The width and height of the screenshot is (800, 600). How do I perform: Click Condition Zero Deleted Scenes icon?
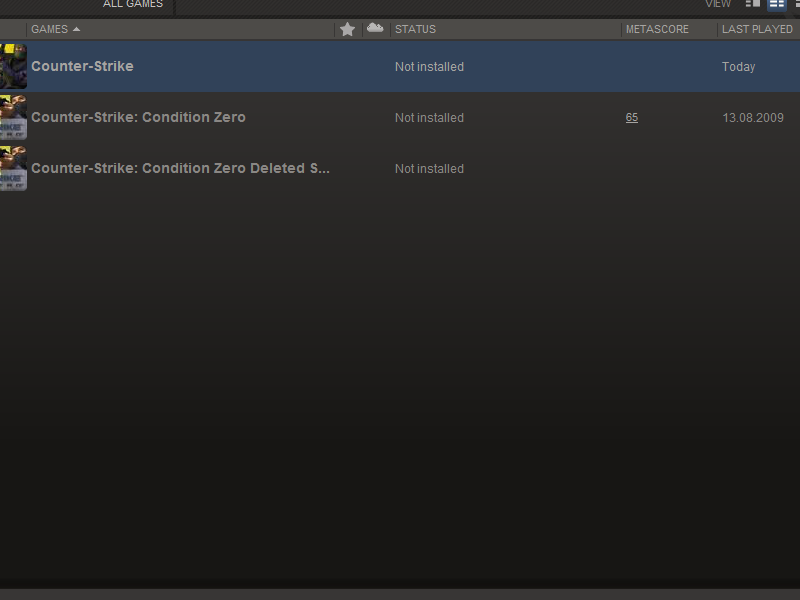coord(13,168)
